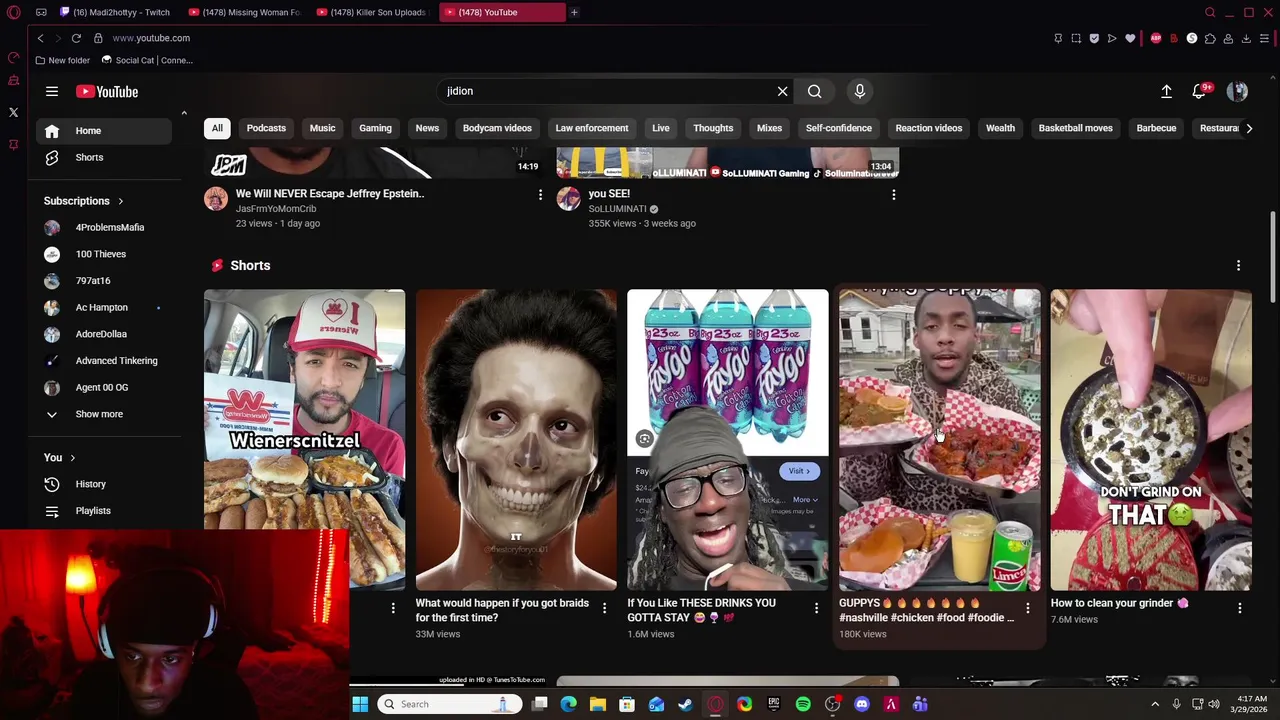The image size is (1280, 720).
Task: Open the snapshot capture icon in the address bar
Action: coord(1076,38)
